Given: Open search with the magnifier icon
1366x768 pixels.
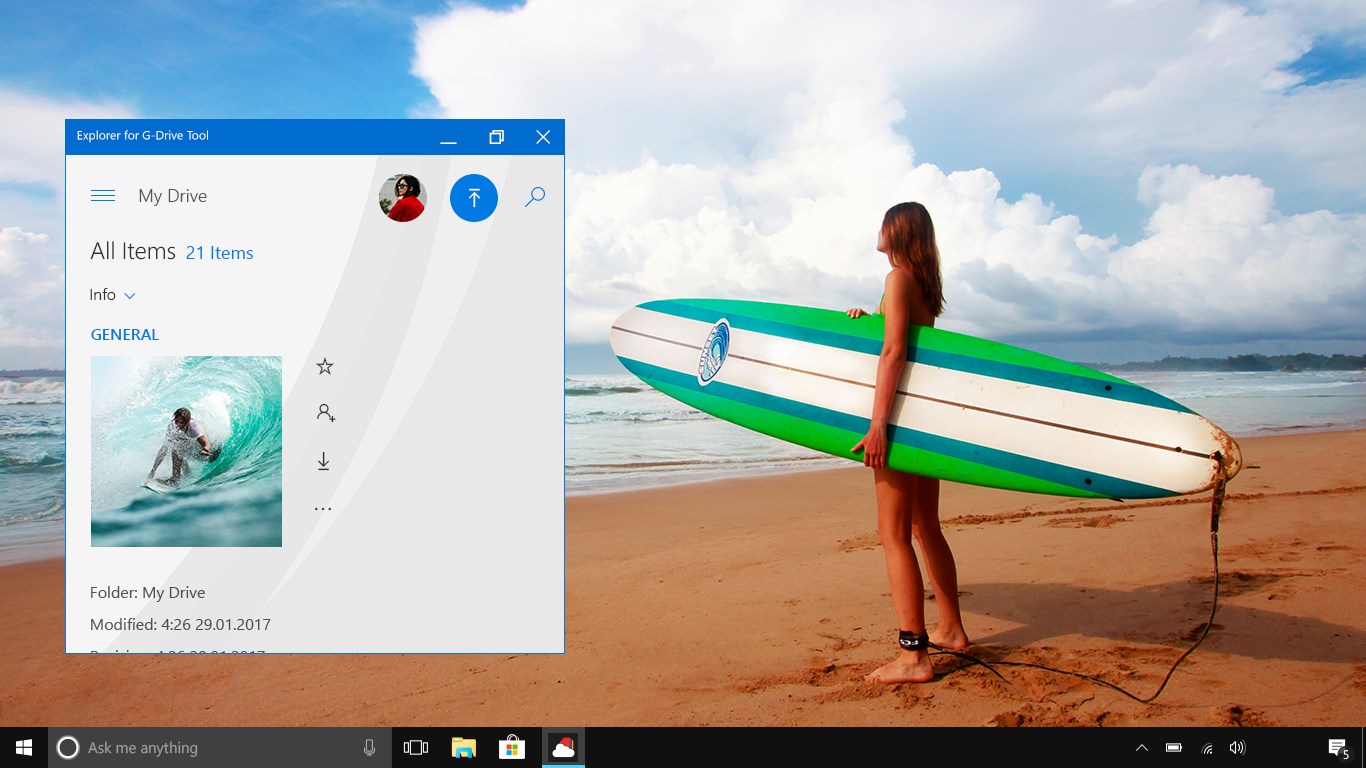Looking at the screenshot, I should click(x=535, y=197).
